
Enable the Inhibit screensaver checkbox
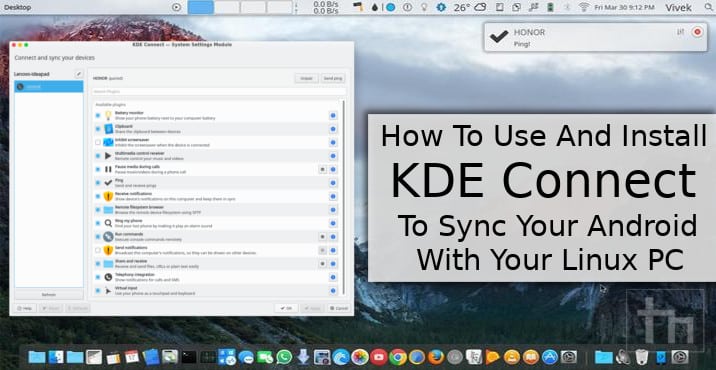click(98, 143)
